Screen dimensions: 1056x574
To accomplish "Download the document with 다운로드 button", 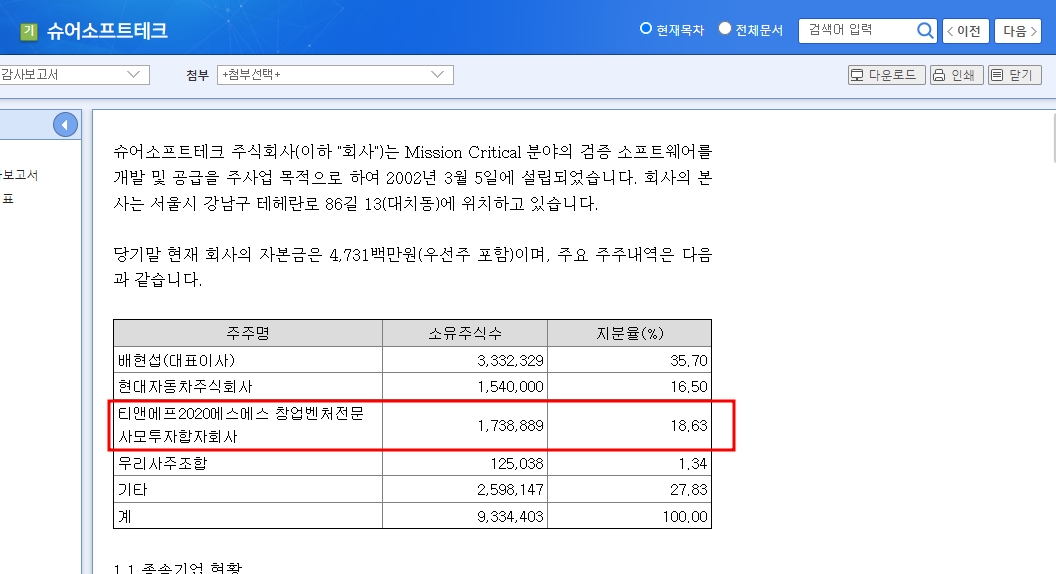I will 884,75.
